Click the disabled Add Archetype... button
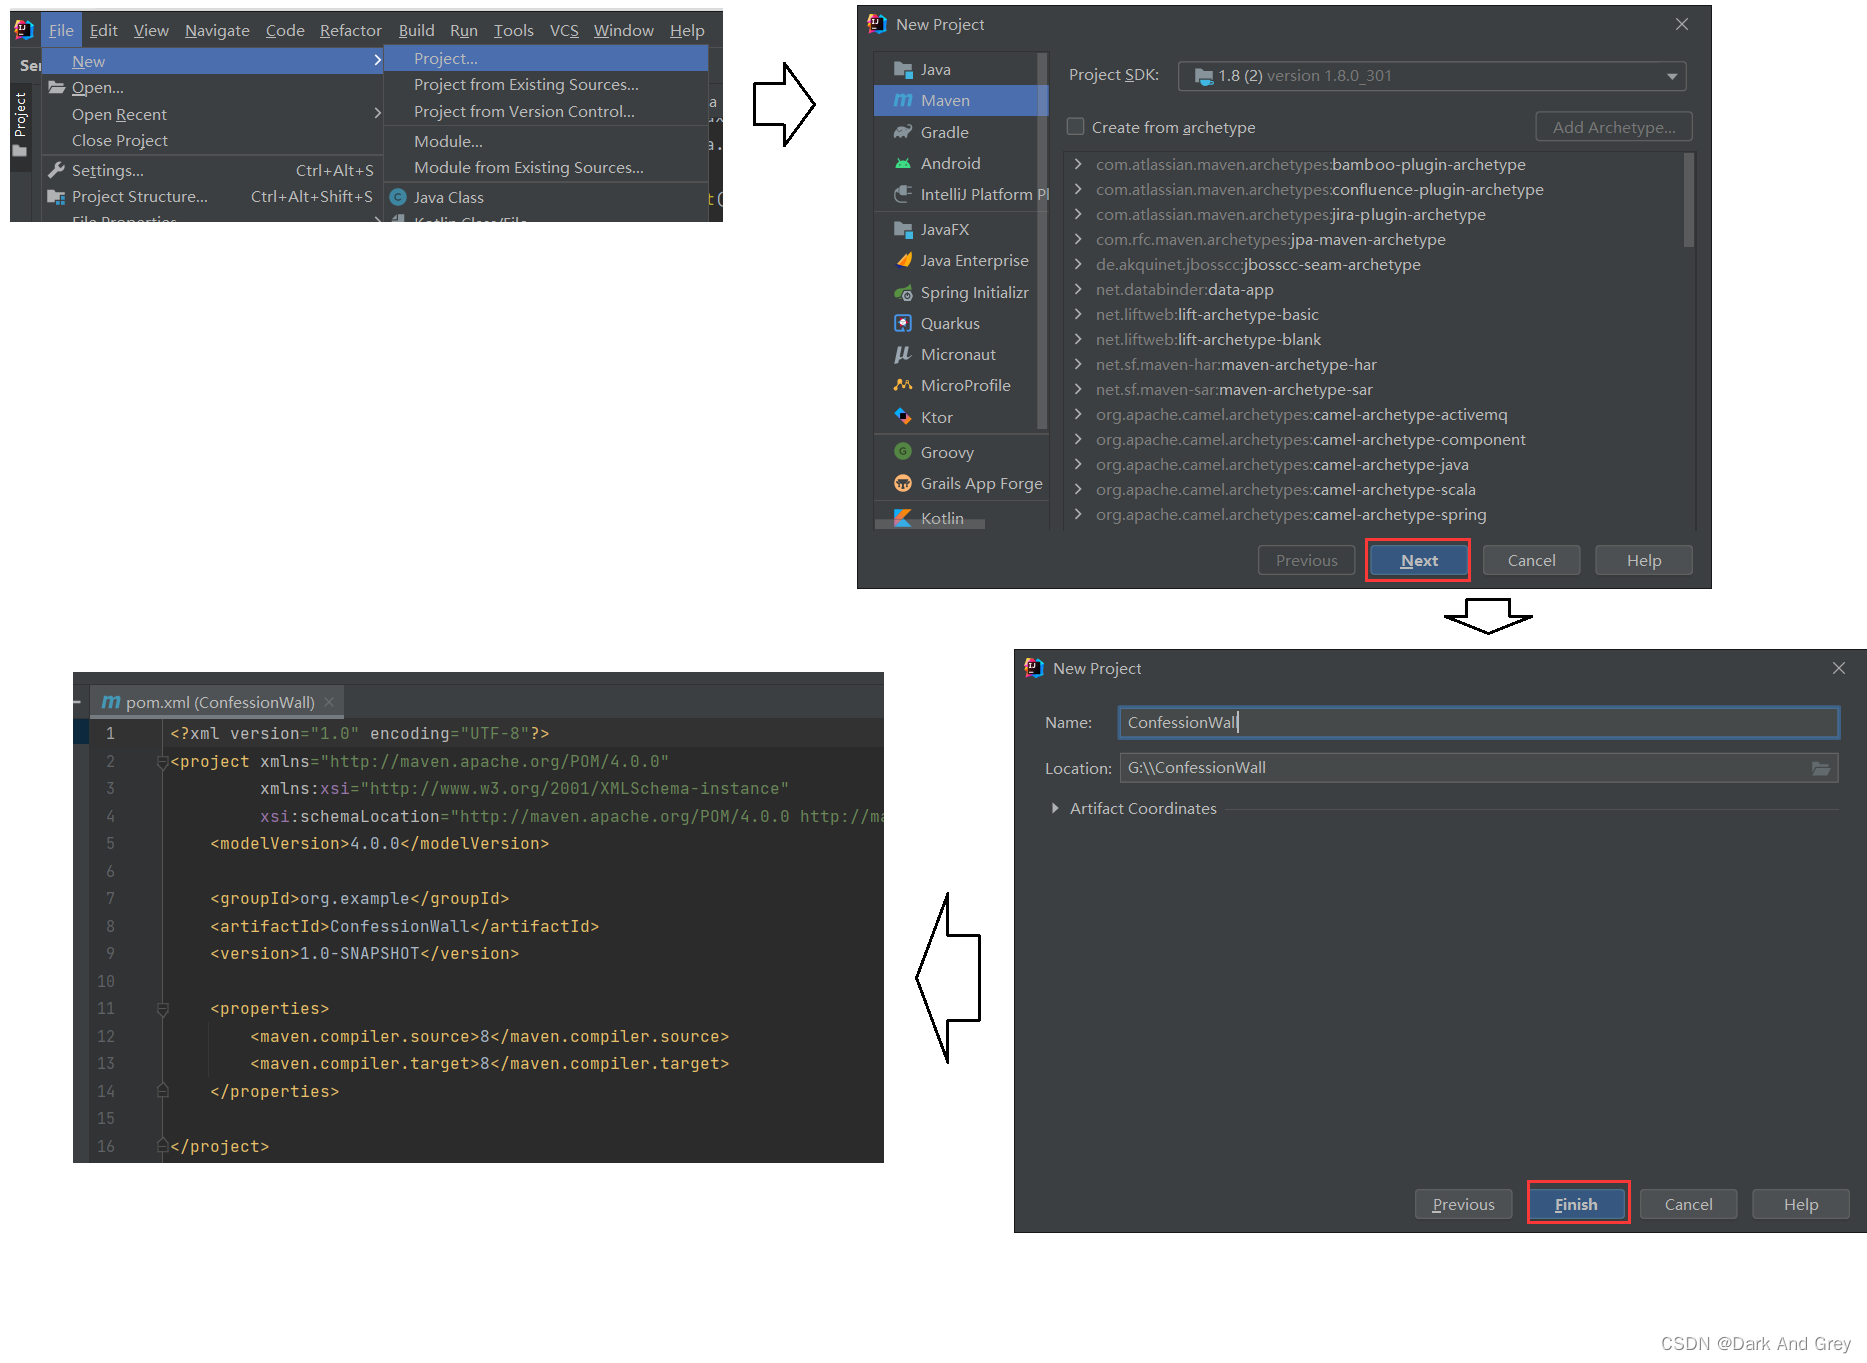The width and height of the screenshot is (1867, 1363). pyautogui.click(x=1613, y=127)
